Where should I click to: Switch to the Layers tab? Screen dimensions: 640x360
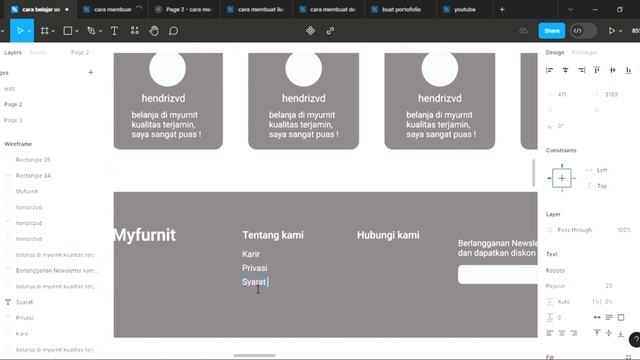coord(13,53)
